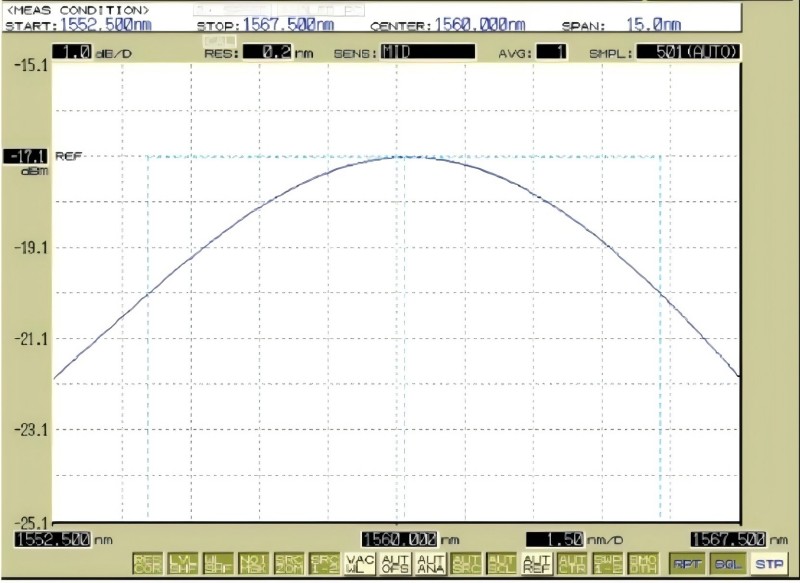Toggle the AUT SRC indicator
This screenshot has width=800, height=583.
point(466,564)
